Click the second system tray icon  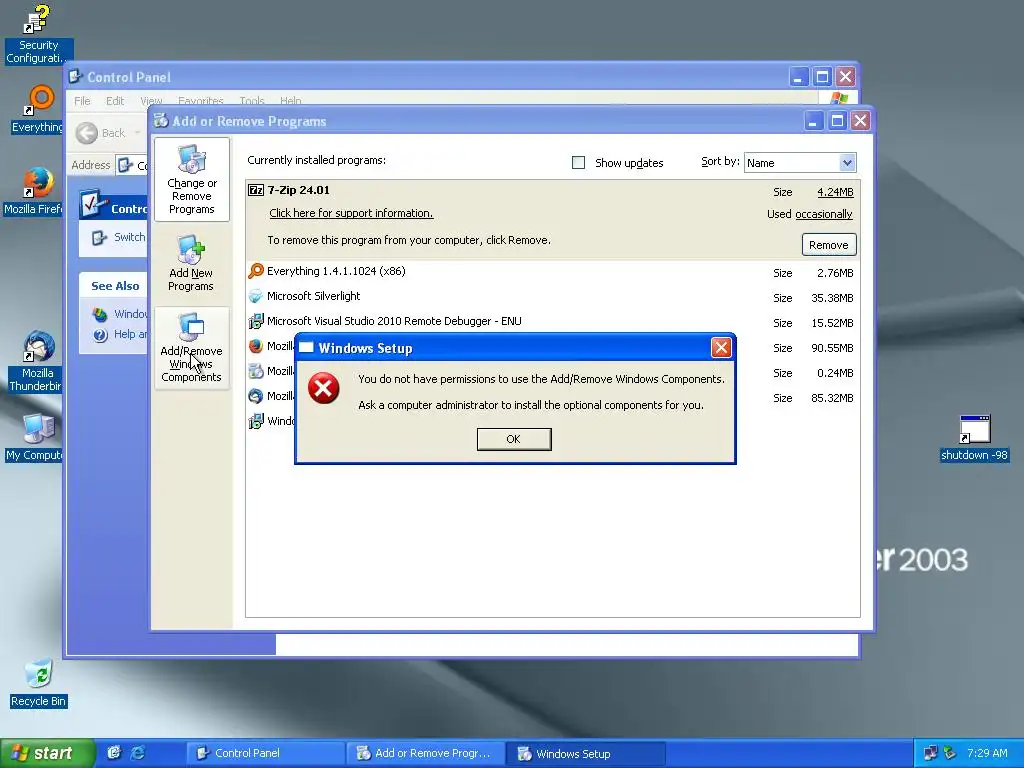[x=950, y=753]
